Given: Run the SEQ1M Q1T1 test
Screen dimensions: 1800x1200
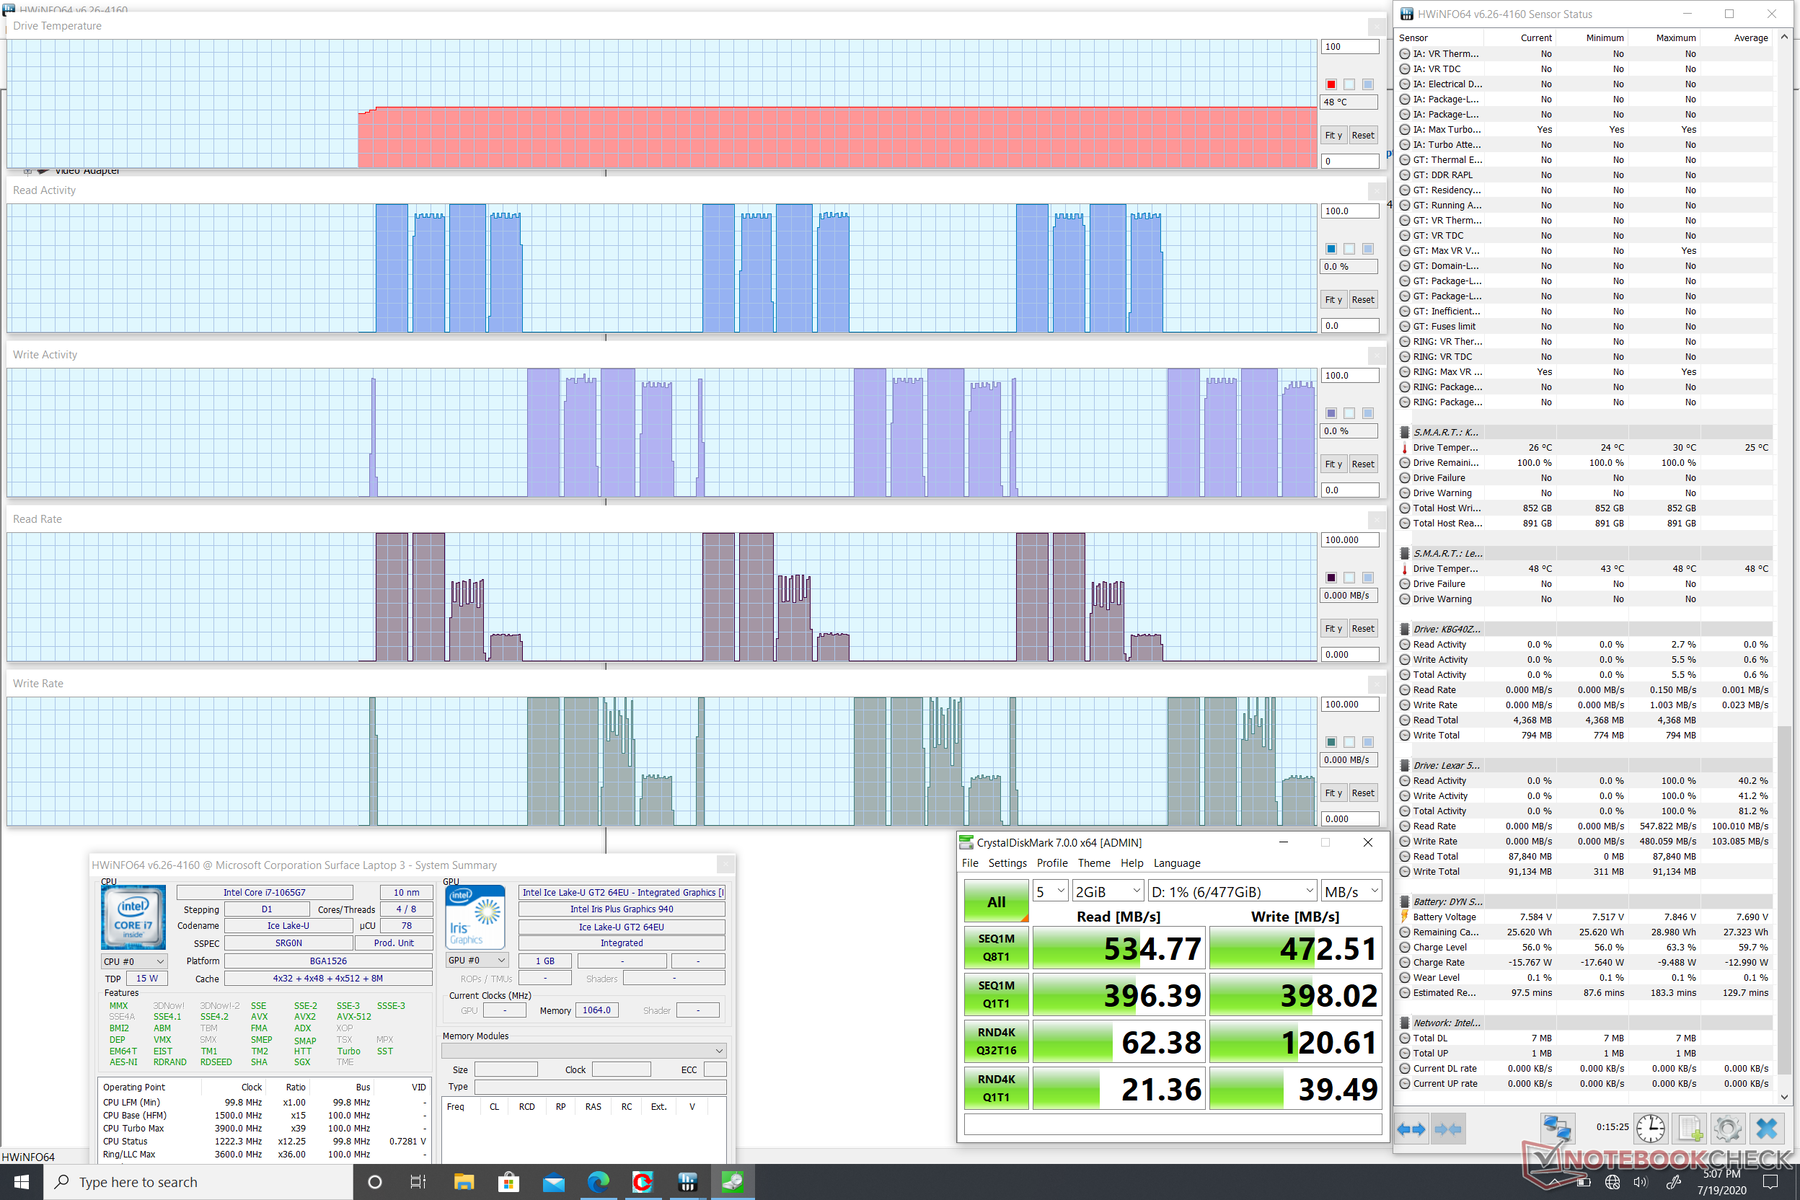Looking at the screenshot, I should pos(996,995).
